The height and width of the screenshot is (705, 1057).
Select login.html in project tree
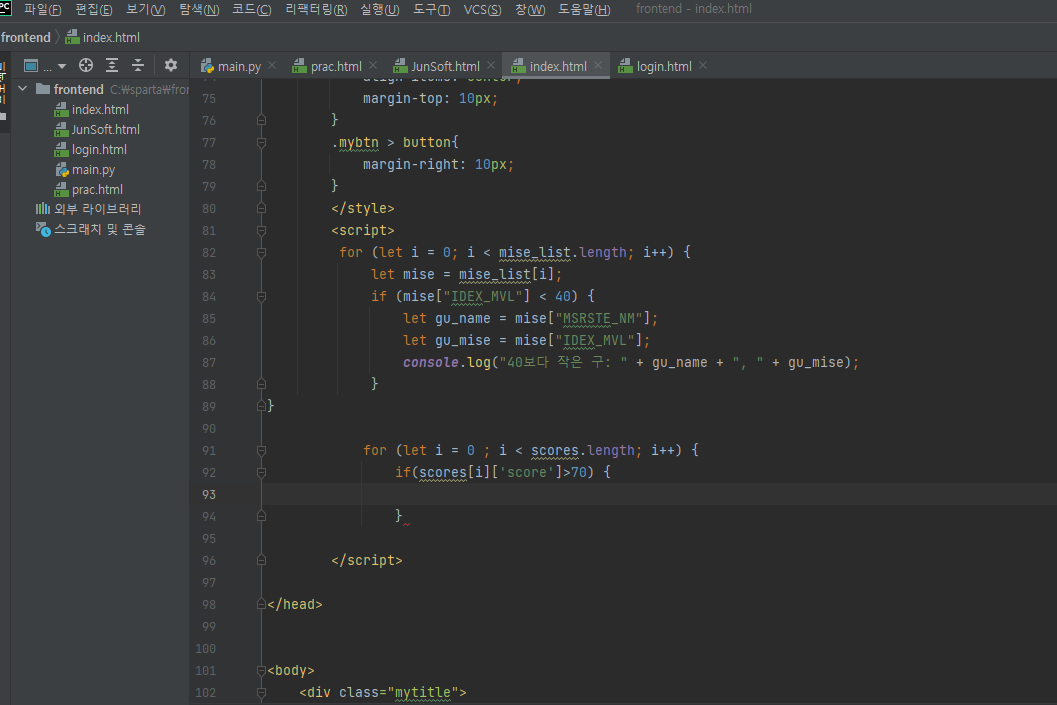98,150
